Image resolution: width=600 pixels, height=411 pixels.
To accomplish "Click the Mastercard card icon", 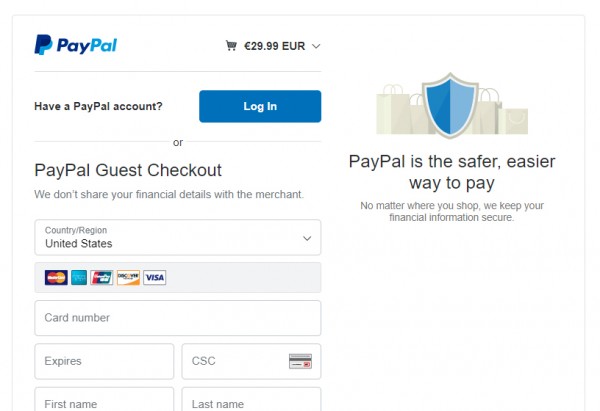I will (57, 277).
